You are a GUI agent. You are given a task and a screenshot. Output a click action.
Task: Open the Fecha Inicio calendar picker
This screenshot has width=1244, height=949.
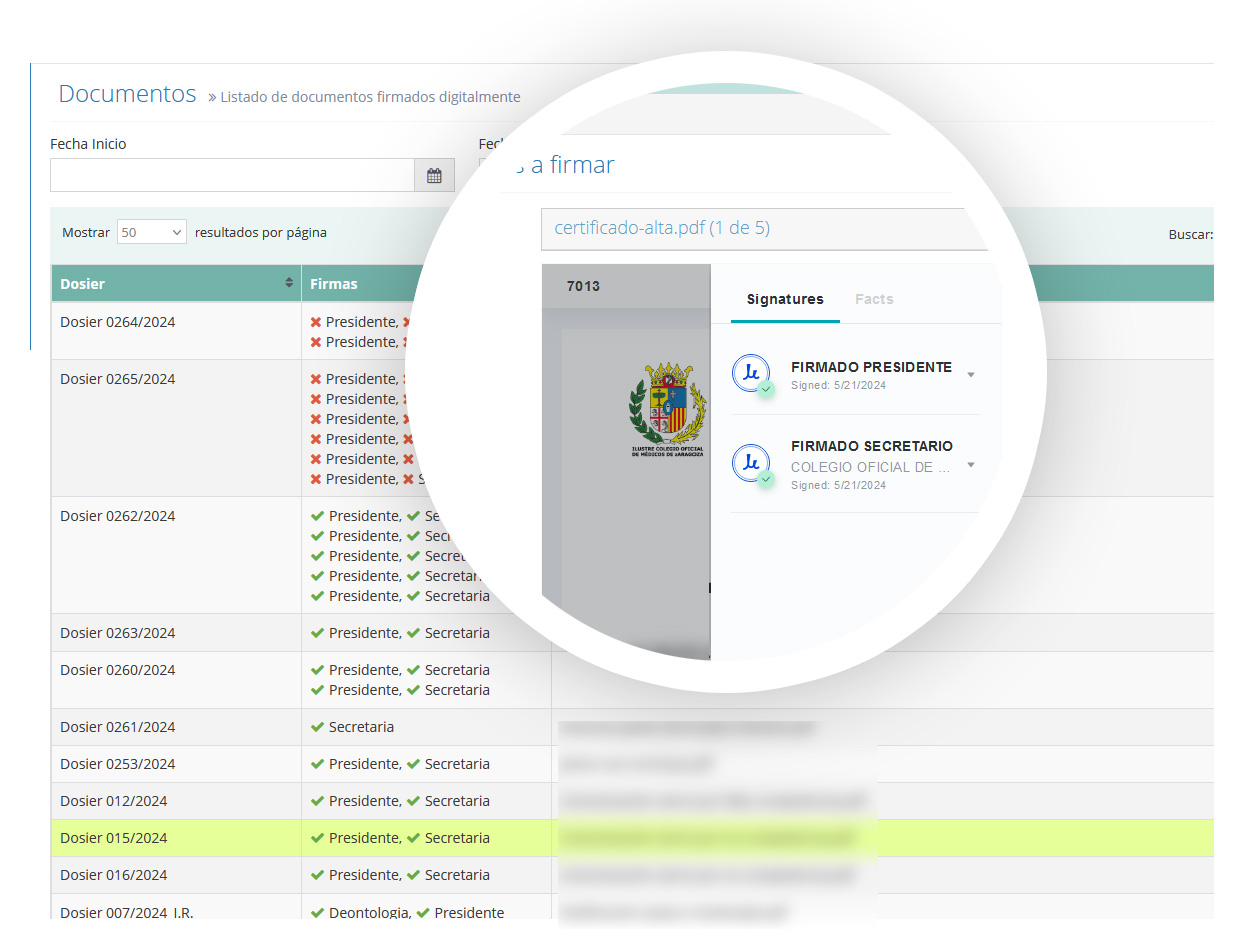(434, 175)
